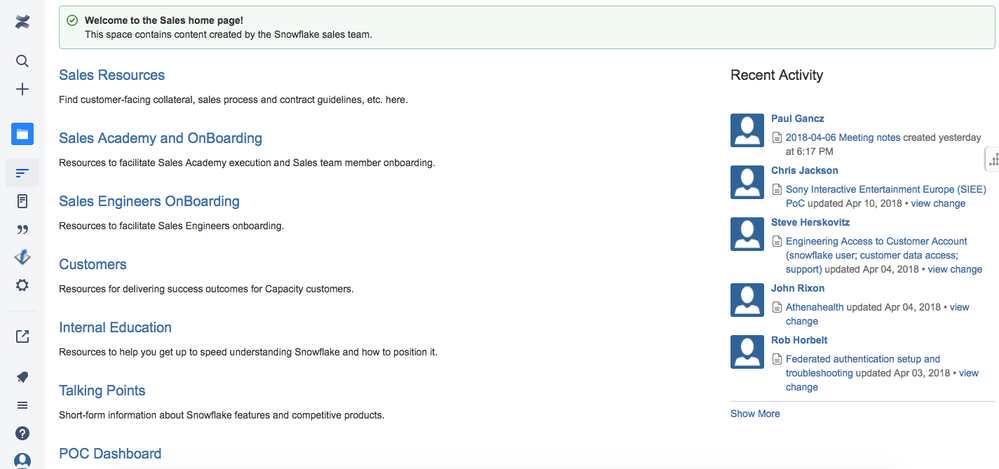The width and height of the screenshot is (999, 469).
Task: Select the pages tree icon in sidebar
Action: 22,173
